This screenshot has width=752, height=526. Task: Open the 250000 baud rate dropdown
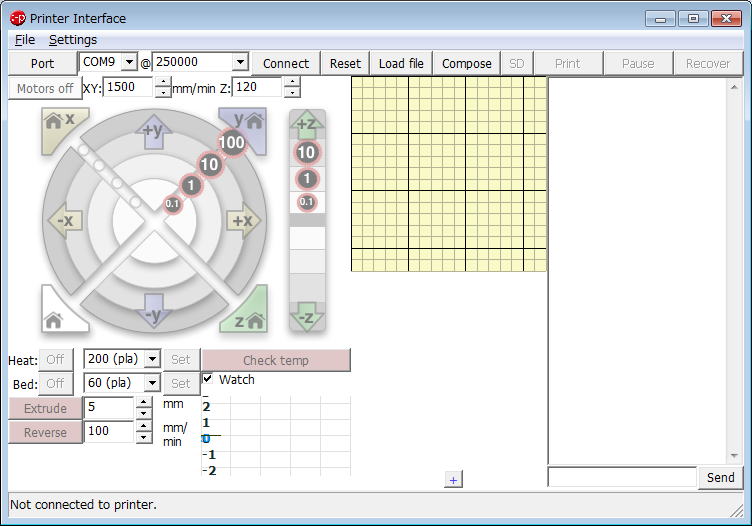tap(240, 62)
